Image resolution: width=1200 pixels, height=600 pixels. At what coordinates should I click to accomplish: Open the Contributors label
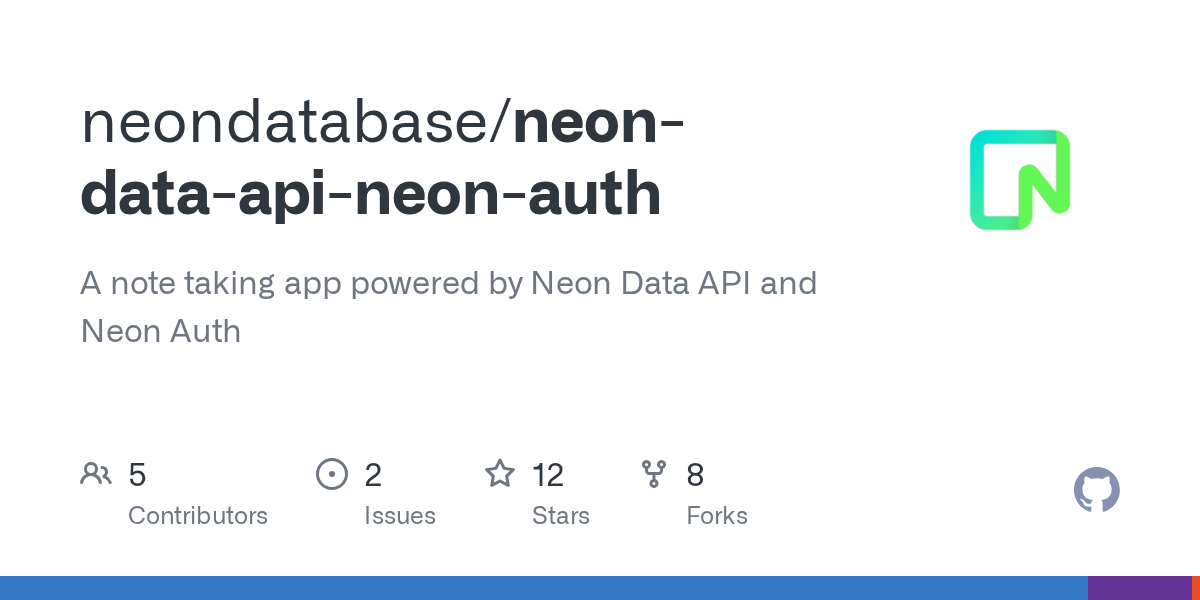(x=198, y=516)
